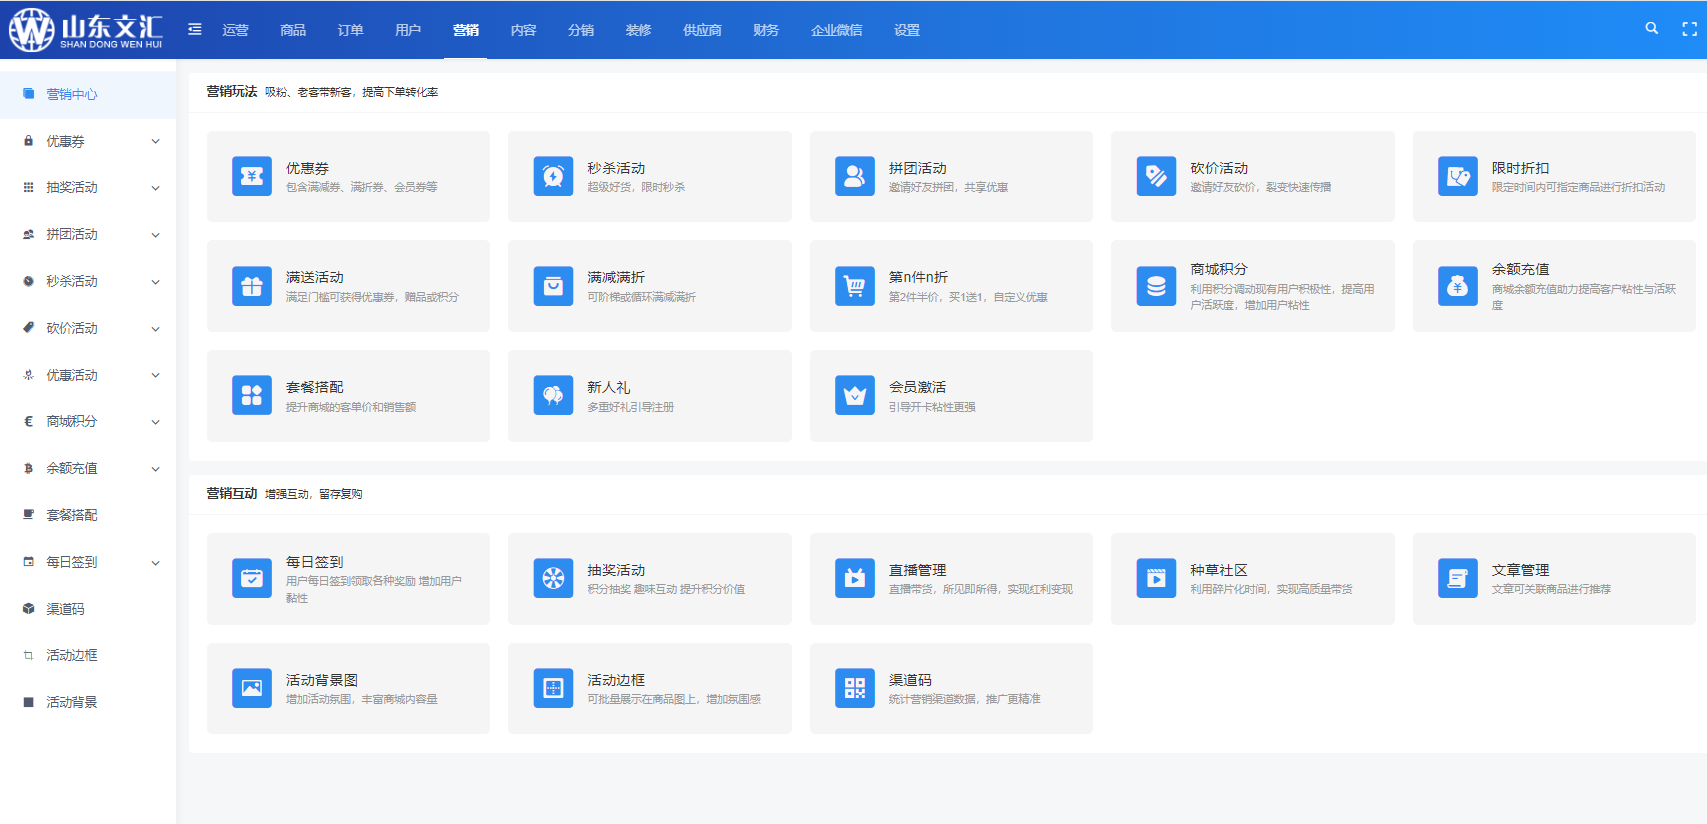Expand the sidebar 拼团活动 submenu arrow

coord(155,235)
